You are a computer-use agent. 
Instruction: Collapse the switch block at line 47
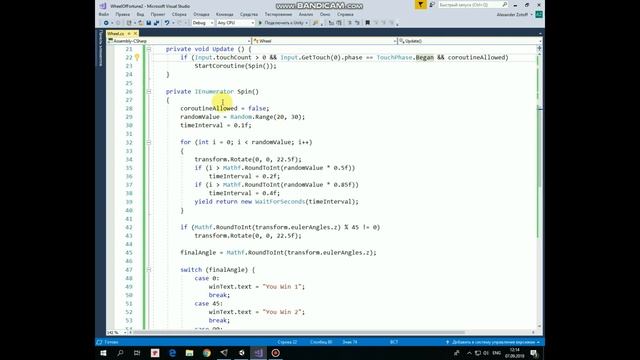[x=149, y=270]
